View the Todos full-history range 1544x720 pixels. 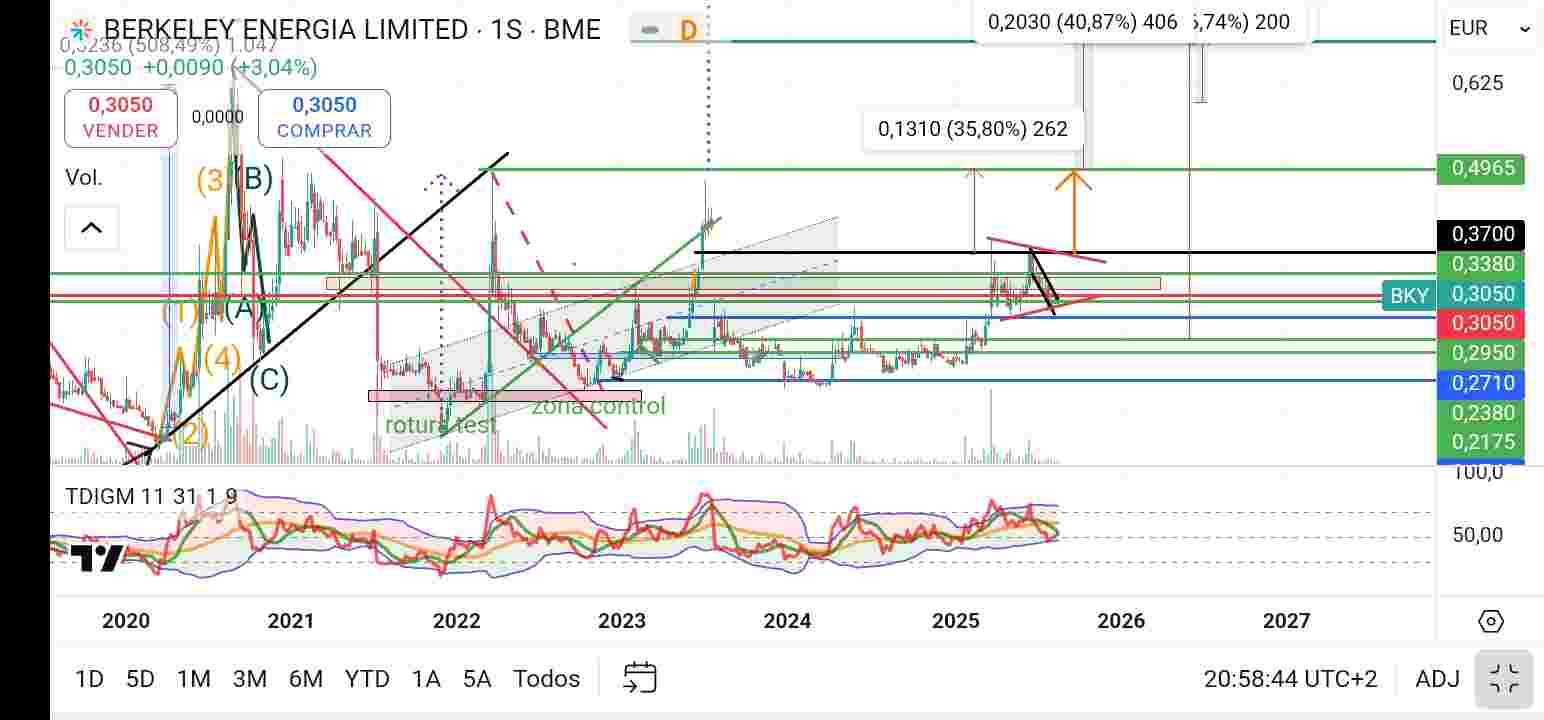tap(547, 679)
